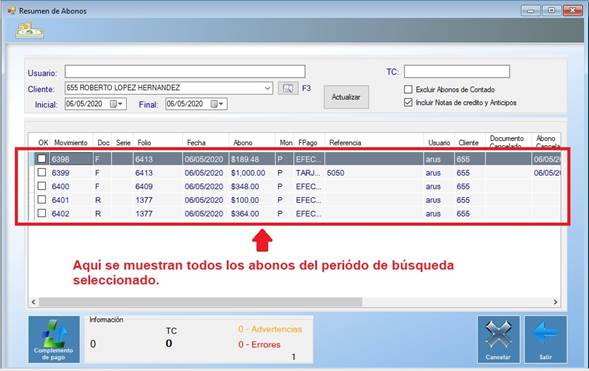
Task: Click the Mon column header
Action: click(286, 143)
